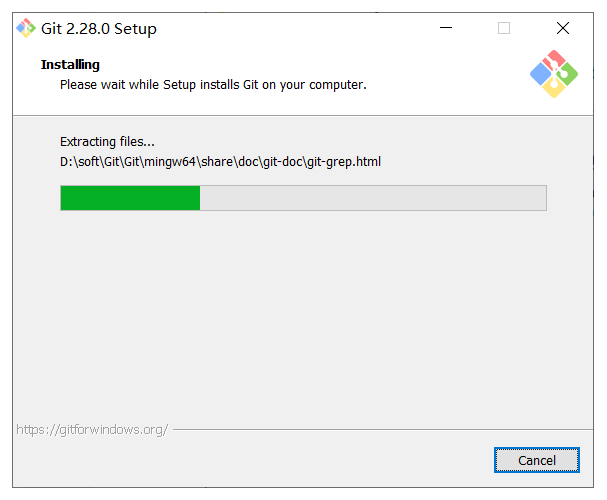The image size is (607, 500).
Task: Cancel the Git installation
Action: (537, 460)
